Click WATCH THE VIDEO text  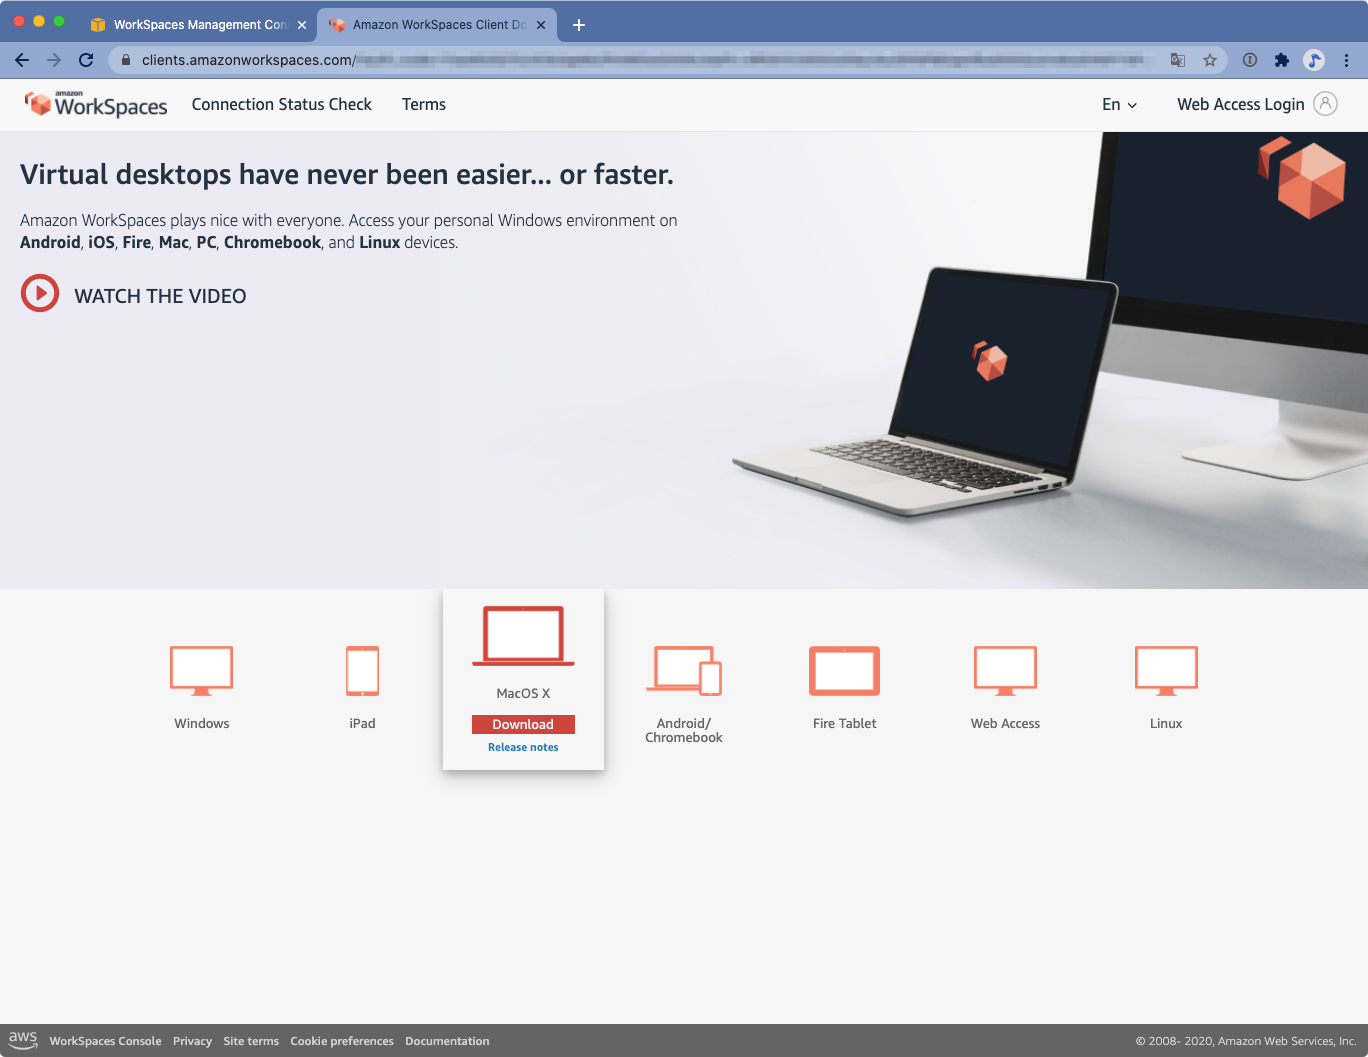point(160,296)
